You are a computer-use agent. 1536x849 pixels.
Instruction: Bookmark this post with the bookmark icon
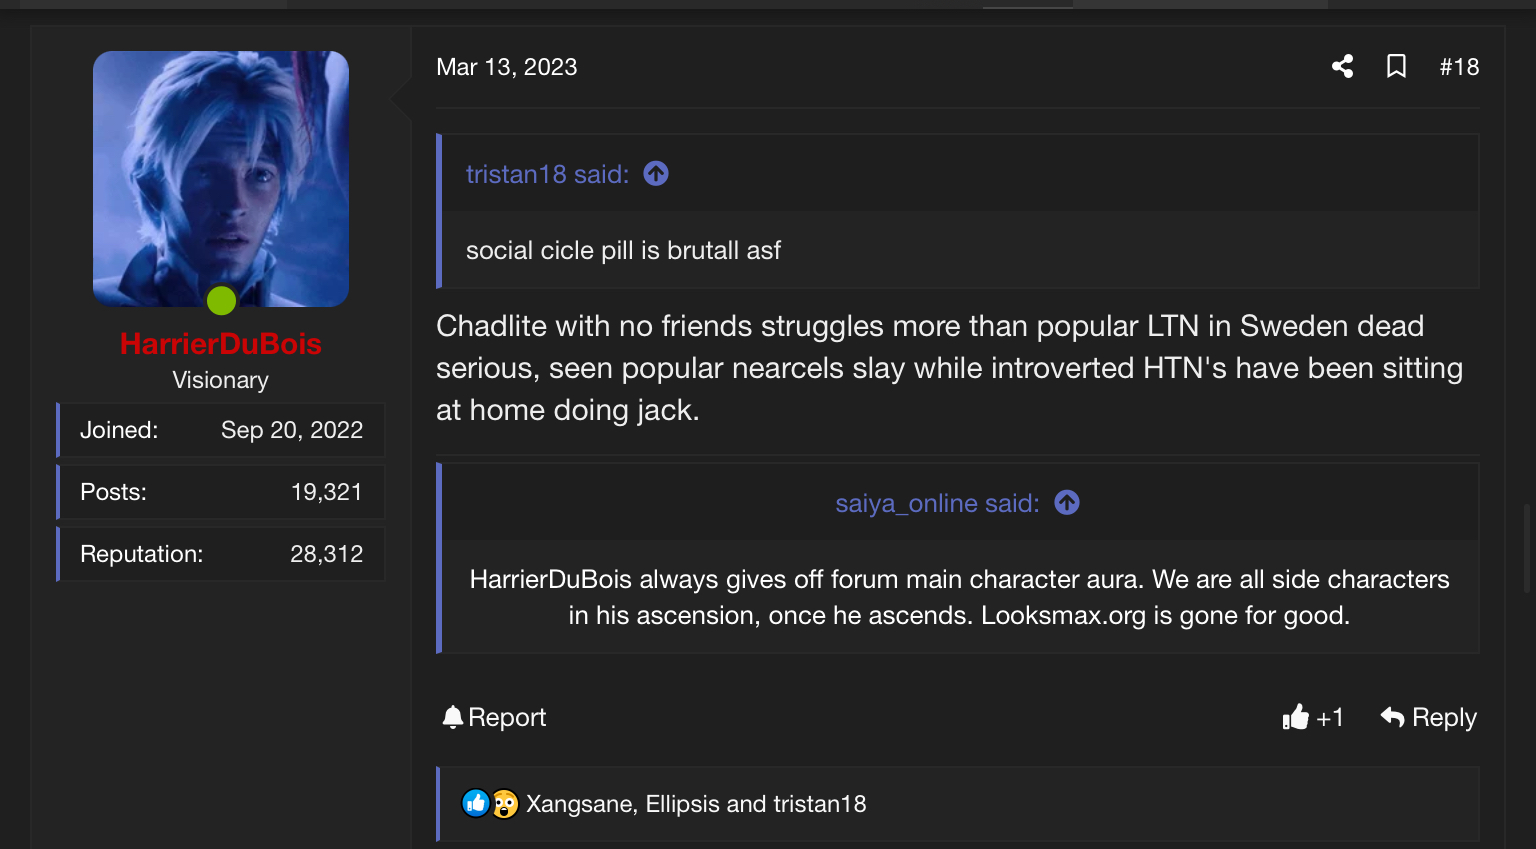[1396, 67]
